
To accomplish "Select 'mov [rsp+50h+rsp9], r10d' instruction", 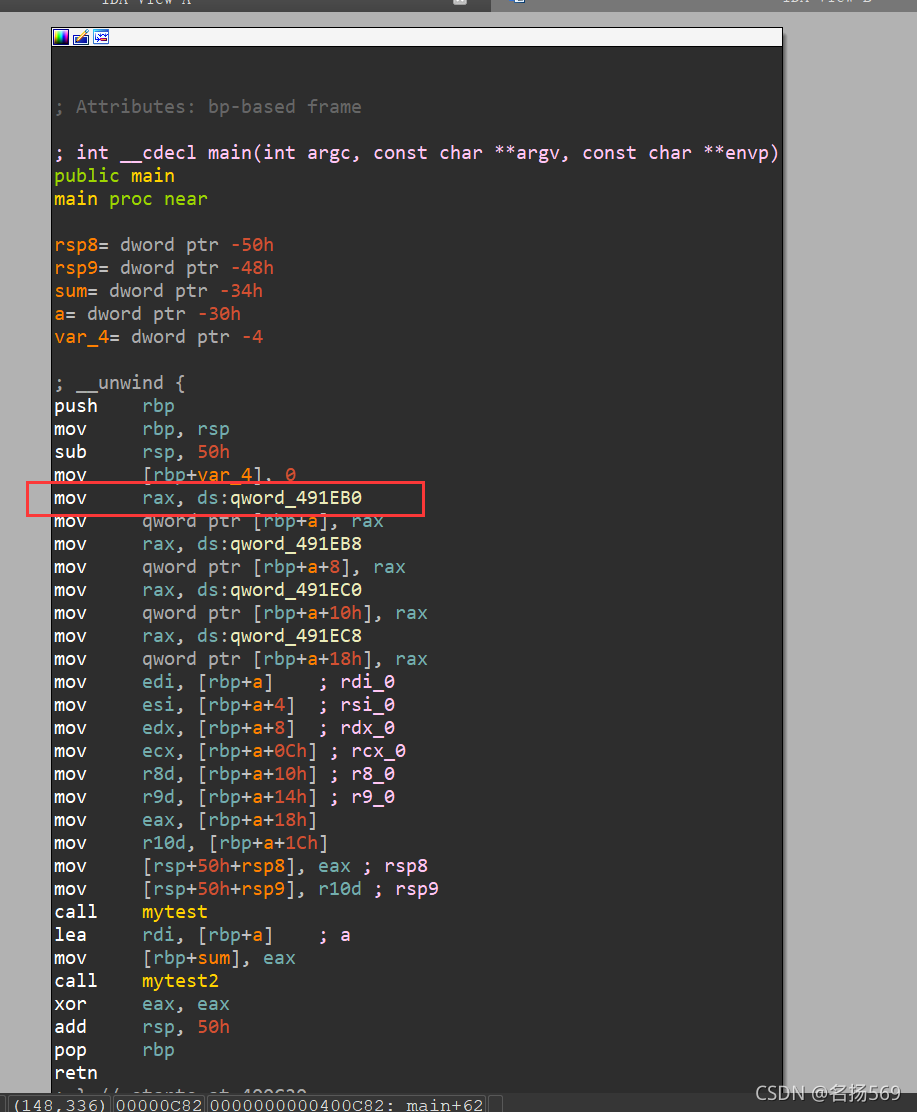I will click(x=208, y=889).
